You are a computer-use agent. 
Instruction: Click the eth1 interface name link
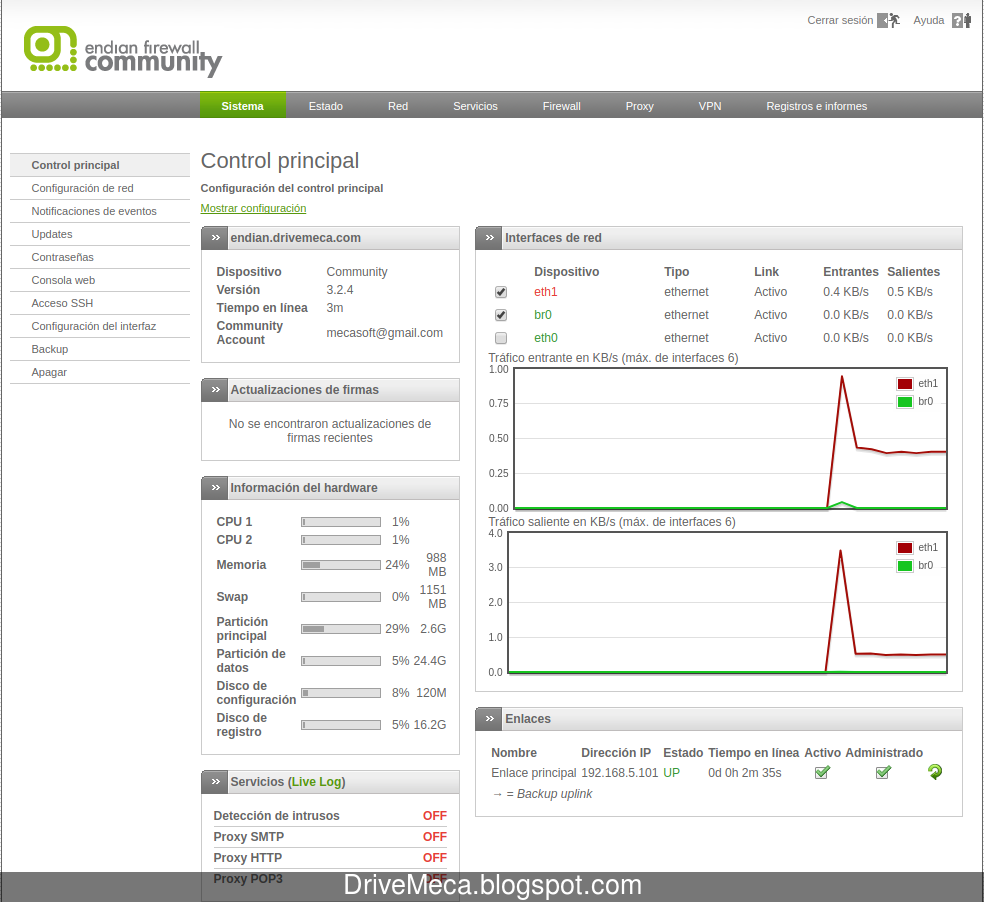point(546,292)
